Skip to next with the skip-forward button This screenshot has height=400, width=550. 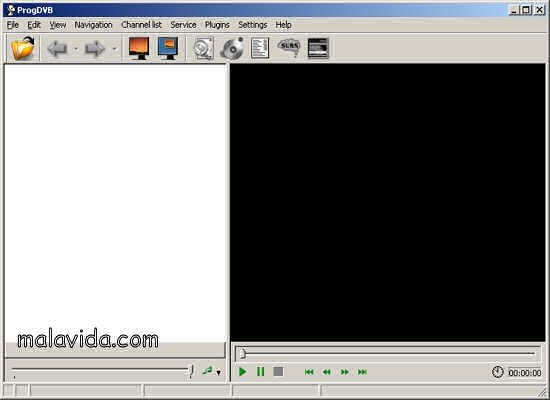(x=362, y=372)
